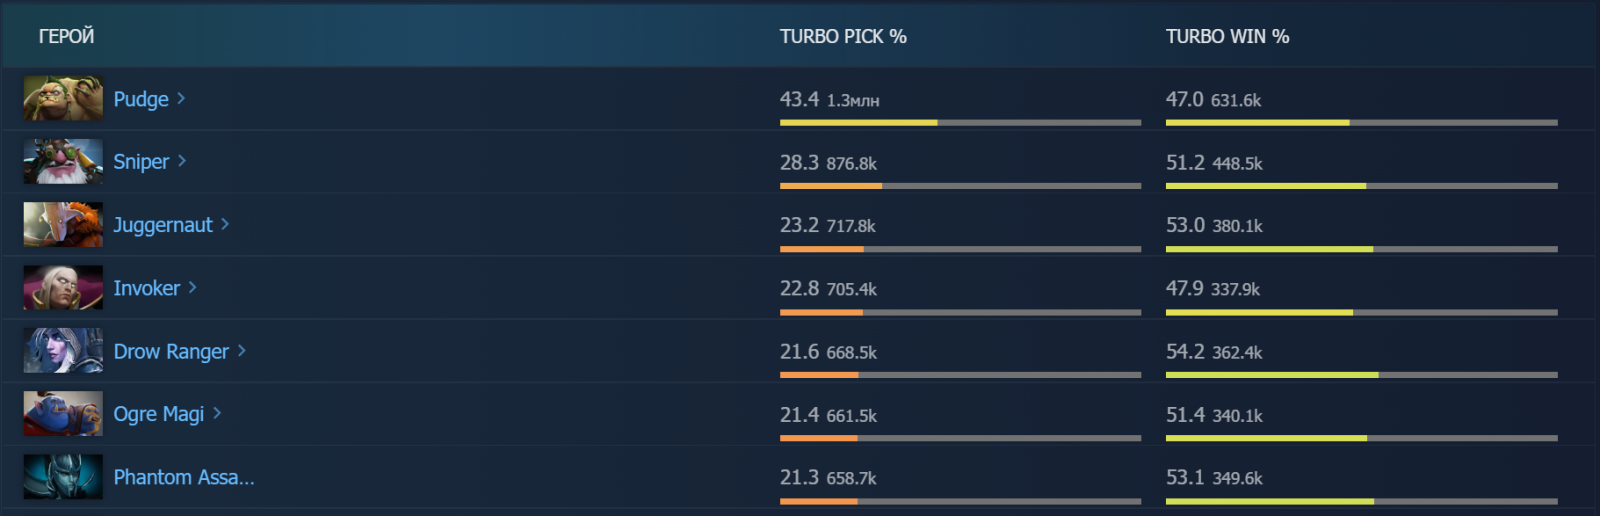Screen dimensions: 1600x516
Task: Click the arrow beside Juggernaut
Action: [225, 224]
